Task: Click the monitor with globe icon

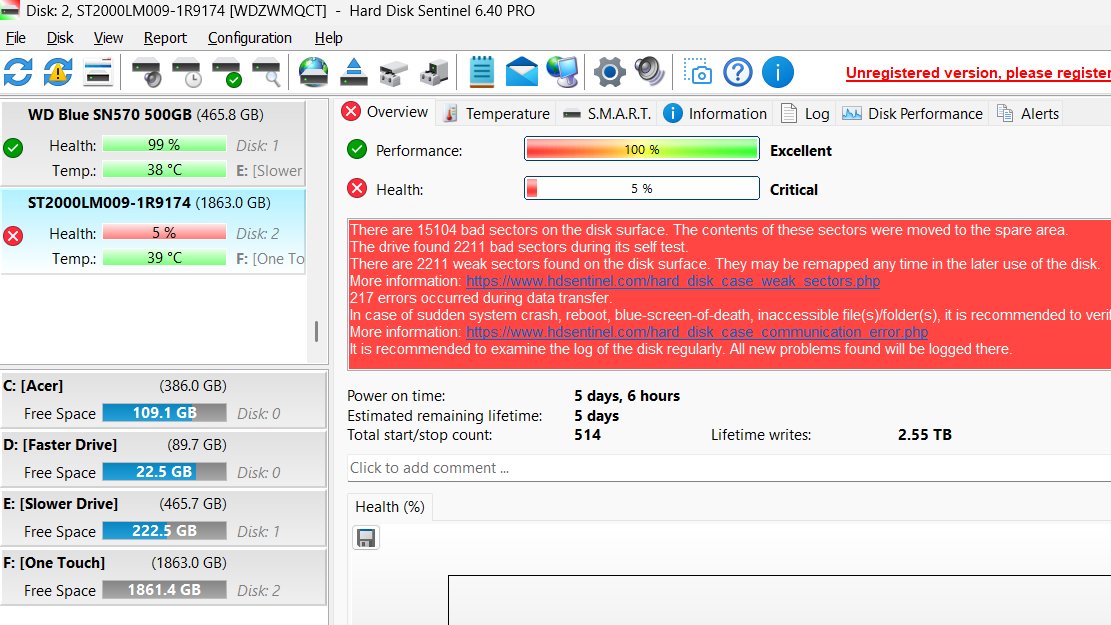Action: pyautogui.click(x=563, y=72)
